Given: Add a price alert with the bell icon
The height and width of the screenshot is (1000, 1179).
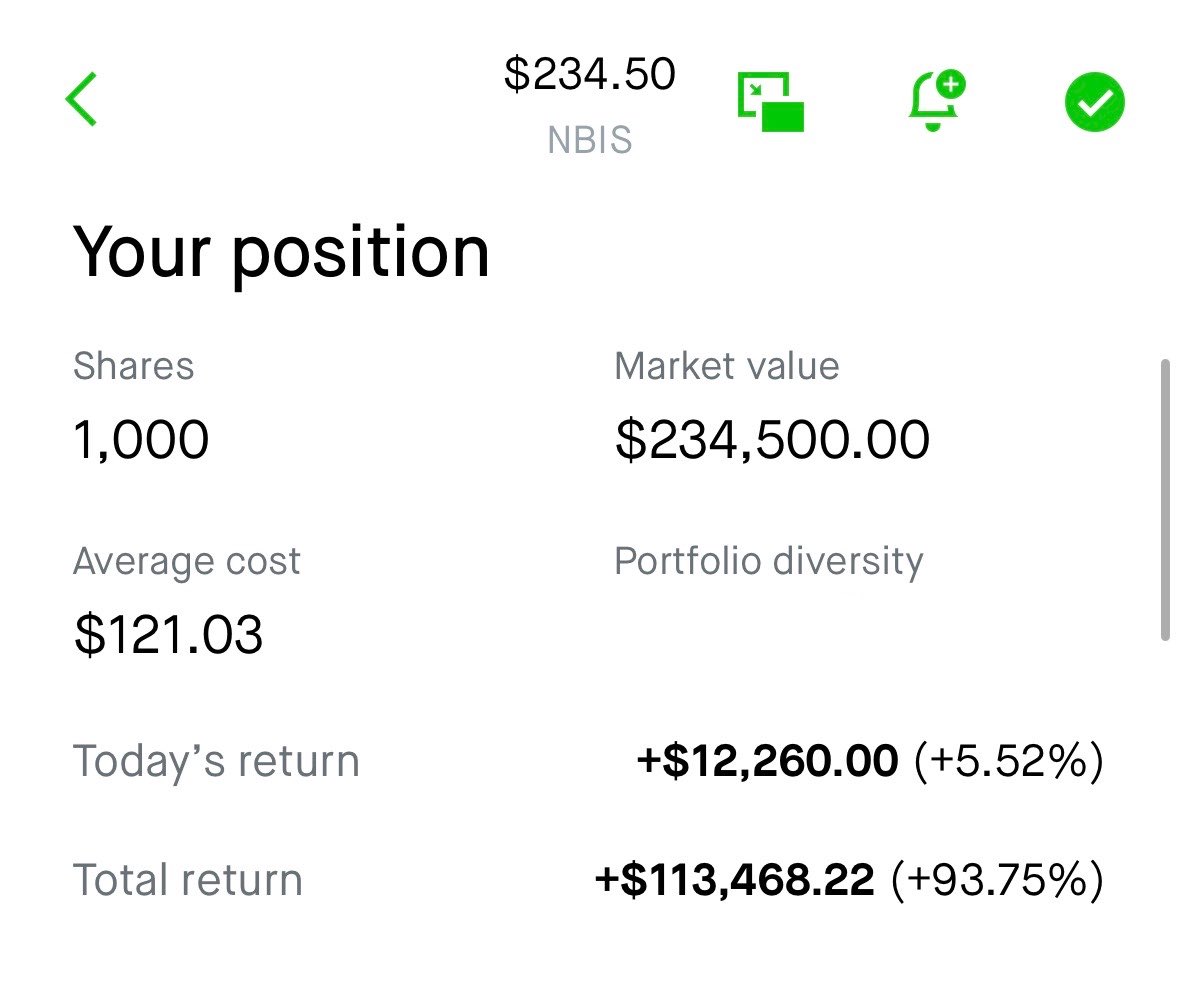Looking at the screenshot, I should 937,101.
